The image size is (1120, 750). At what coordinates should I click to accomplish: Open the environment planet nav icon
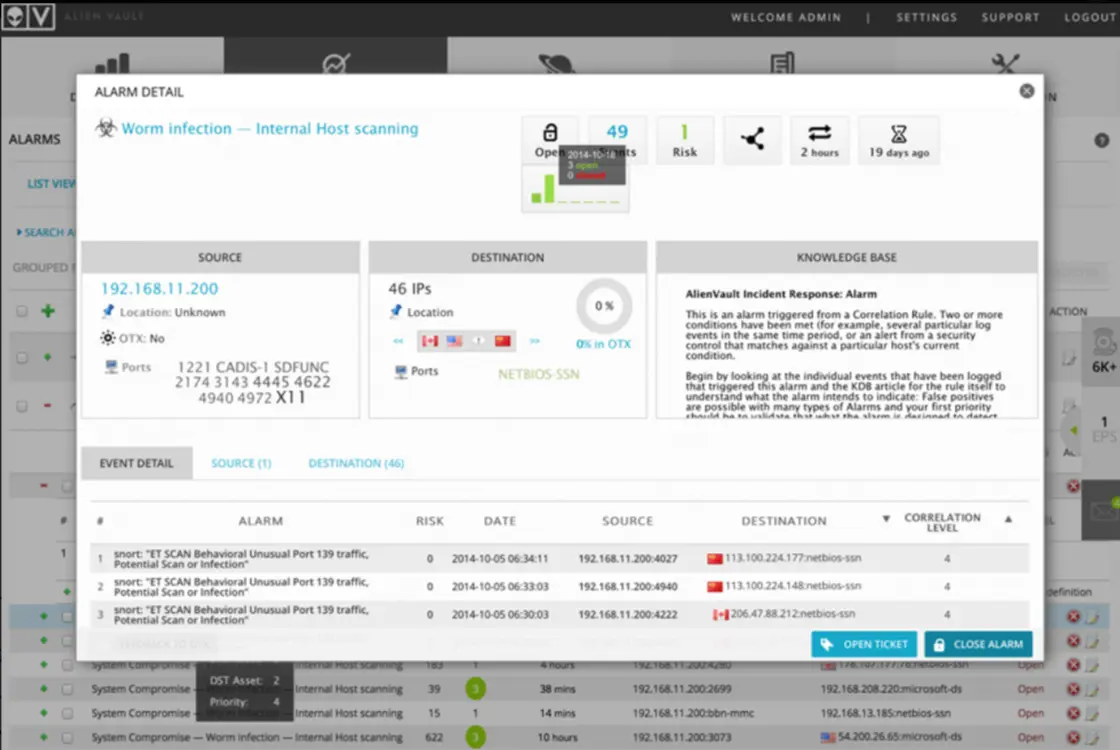tap(555, 64)
